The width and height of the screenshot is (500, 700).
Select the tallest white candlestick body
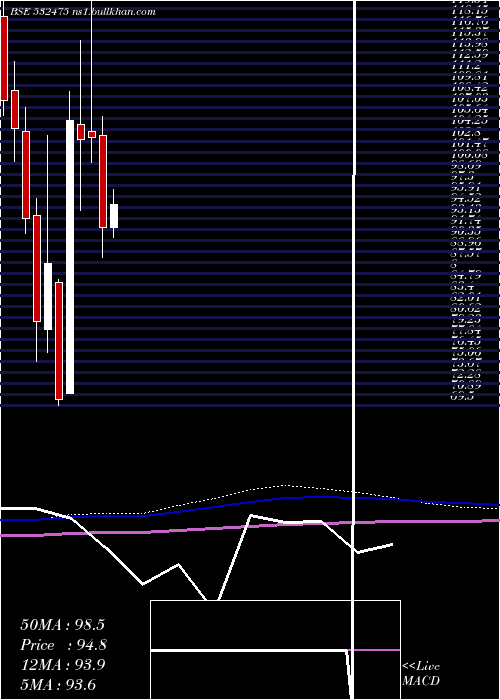(x=70, y=257)
